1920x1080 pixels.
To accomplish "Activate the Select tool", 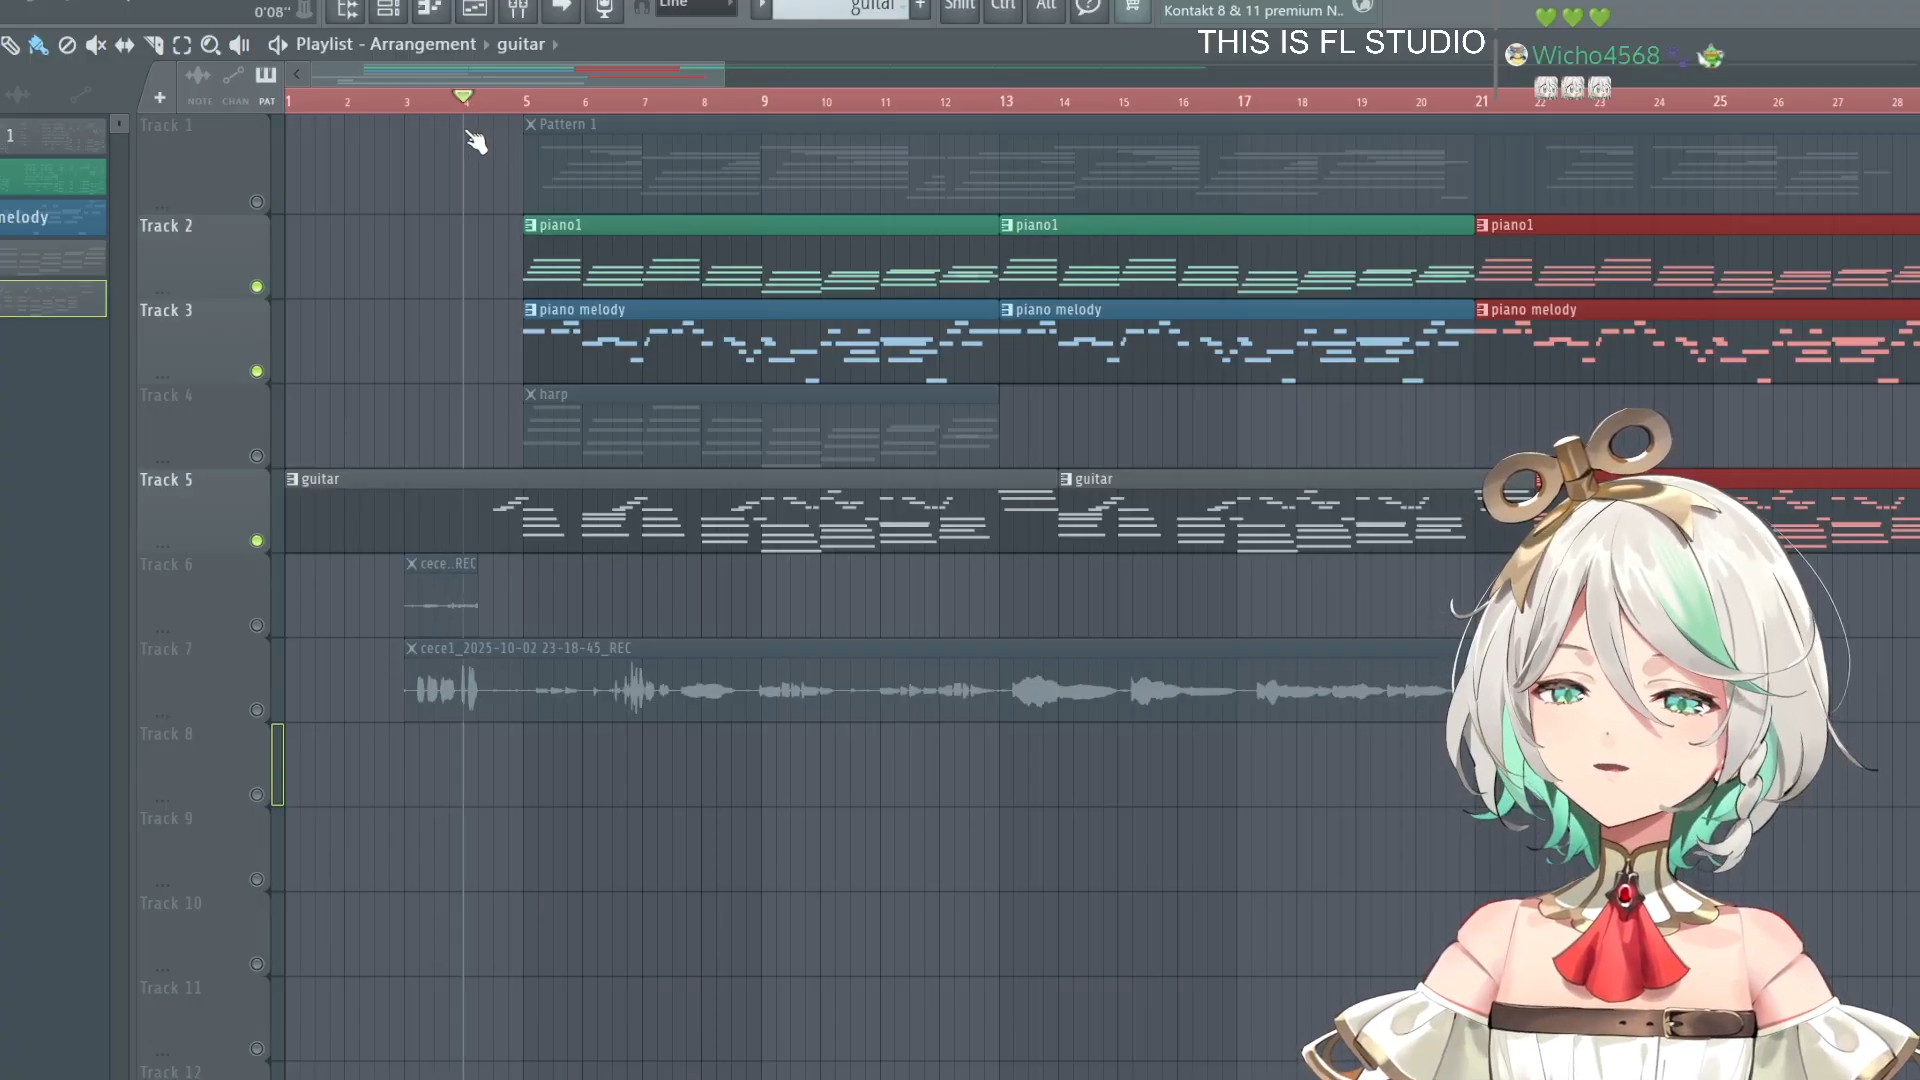I will click(x=182, y=45).
